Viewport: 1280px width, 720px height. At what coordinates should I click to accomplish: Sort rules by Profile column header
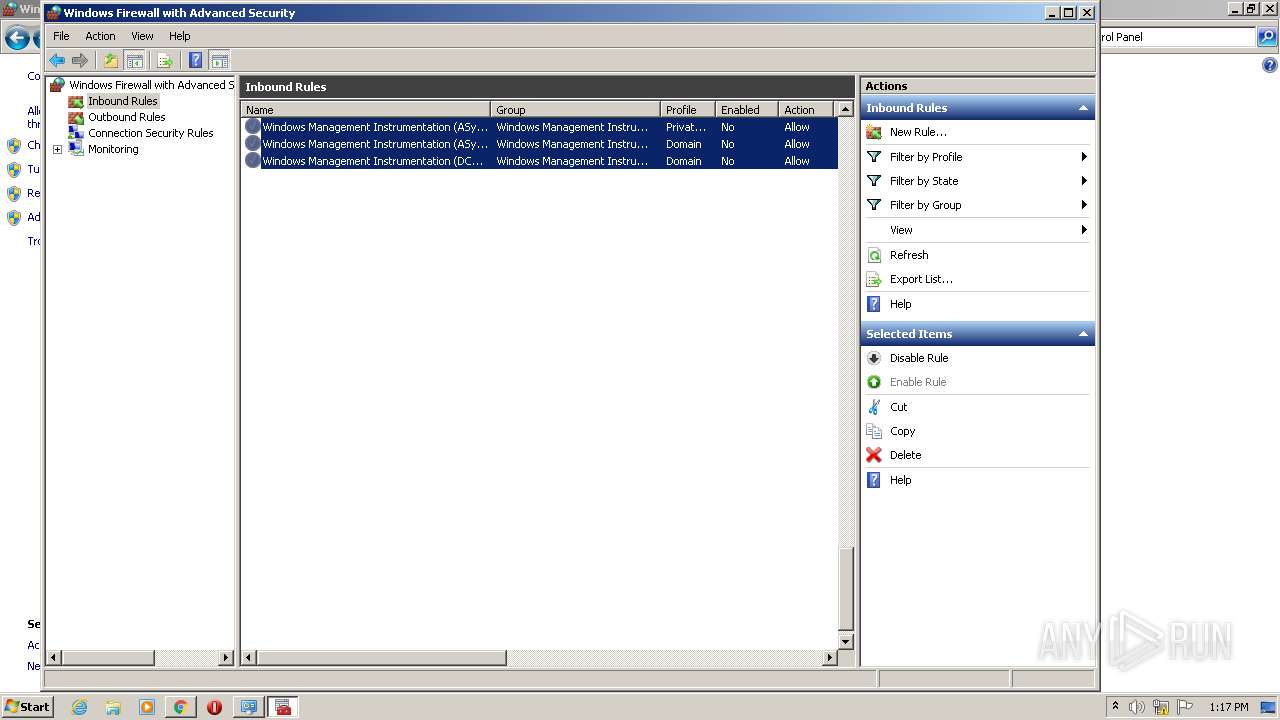pyautogui.click(x=687, y=110)
